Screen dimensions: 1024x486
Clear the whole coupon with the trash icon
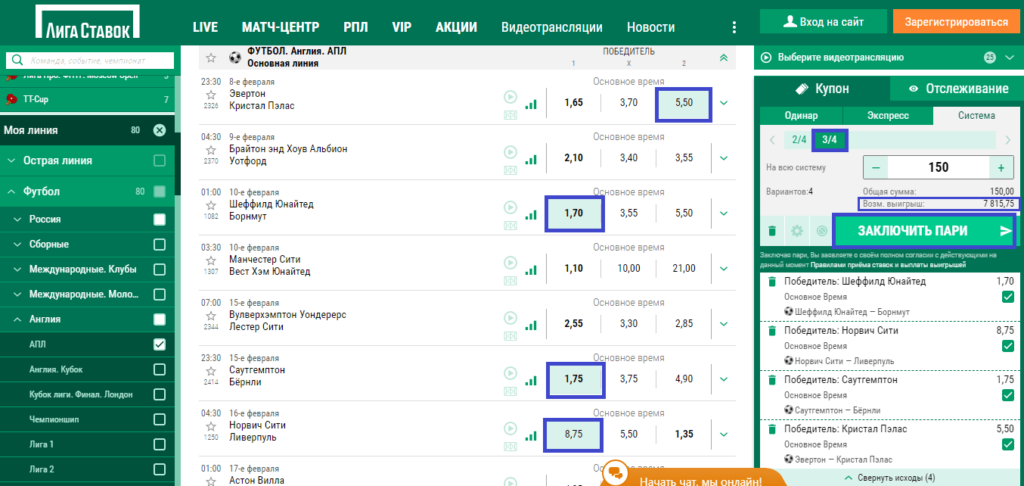point(772,231)
